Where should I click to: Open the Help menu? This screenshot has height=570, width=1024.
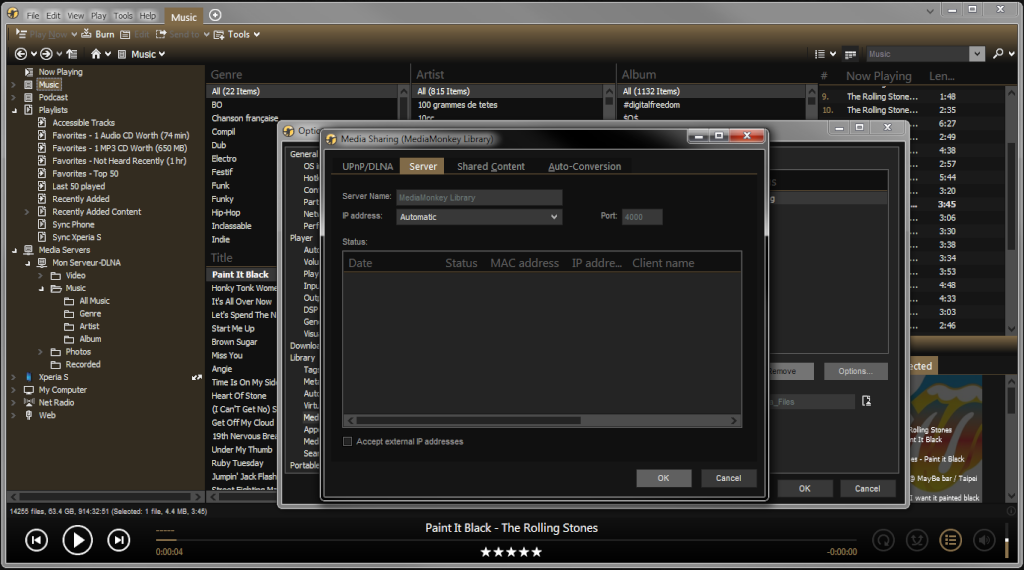(148, 15)
